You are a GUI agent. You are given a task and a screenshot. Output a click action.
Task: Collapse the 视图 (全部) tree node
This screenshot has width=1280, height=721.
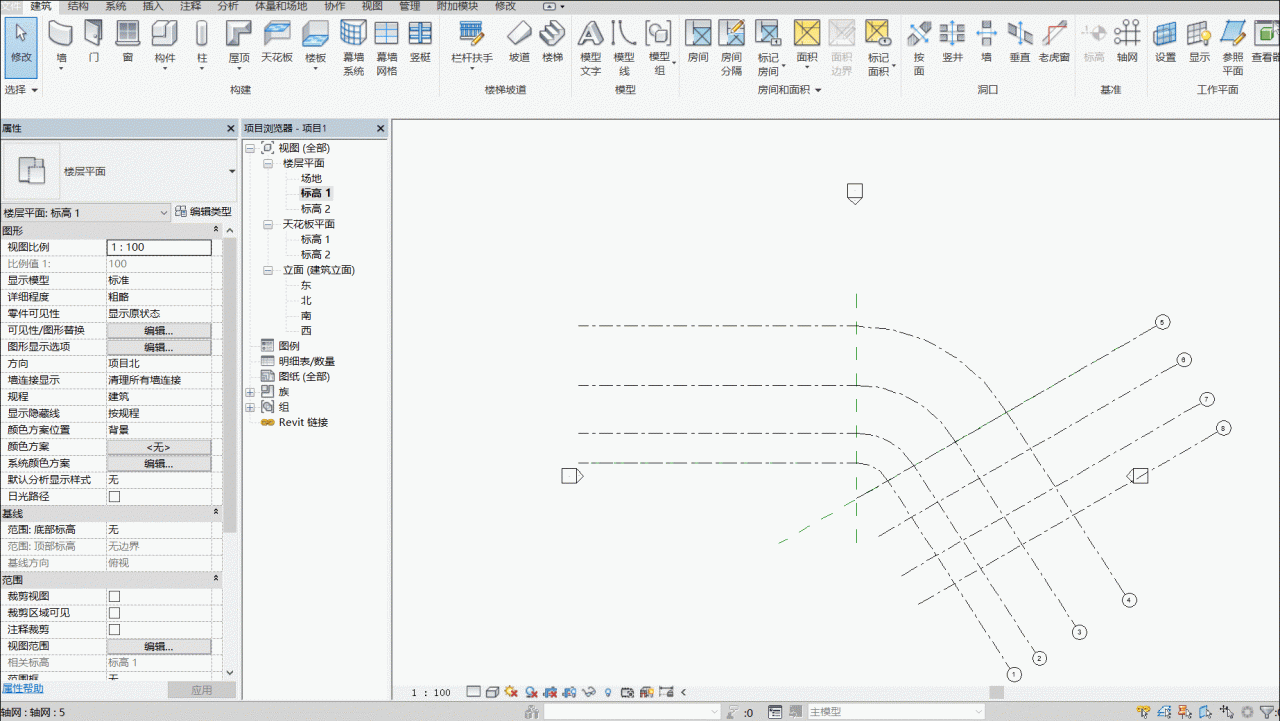[x=250, y=148]
